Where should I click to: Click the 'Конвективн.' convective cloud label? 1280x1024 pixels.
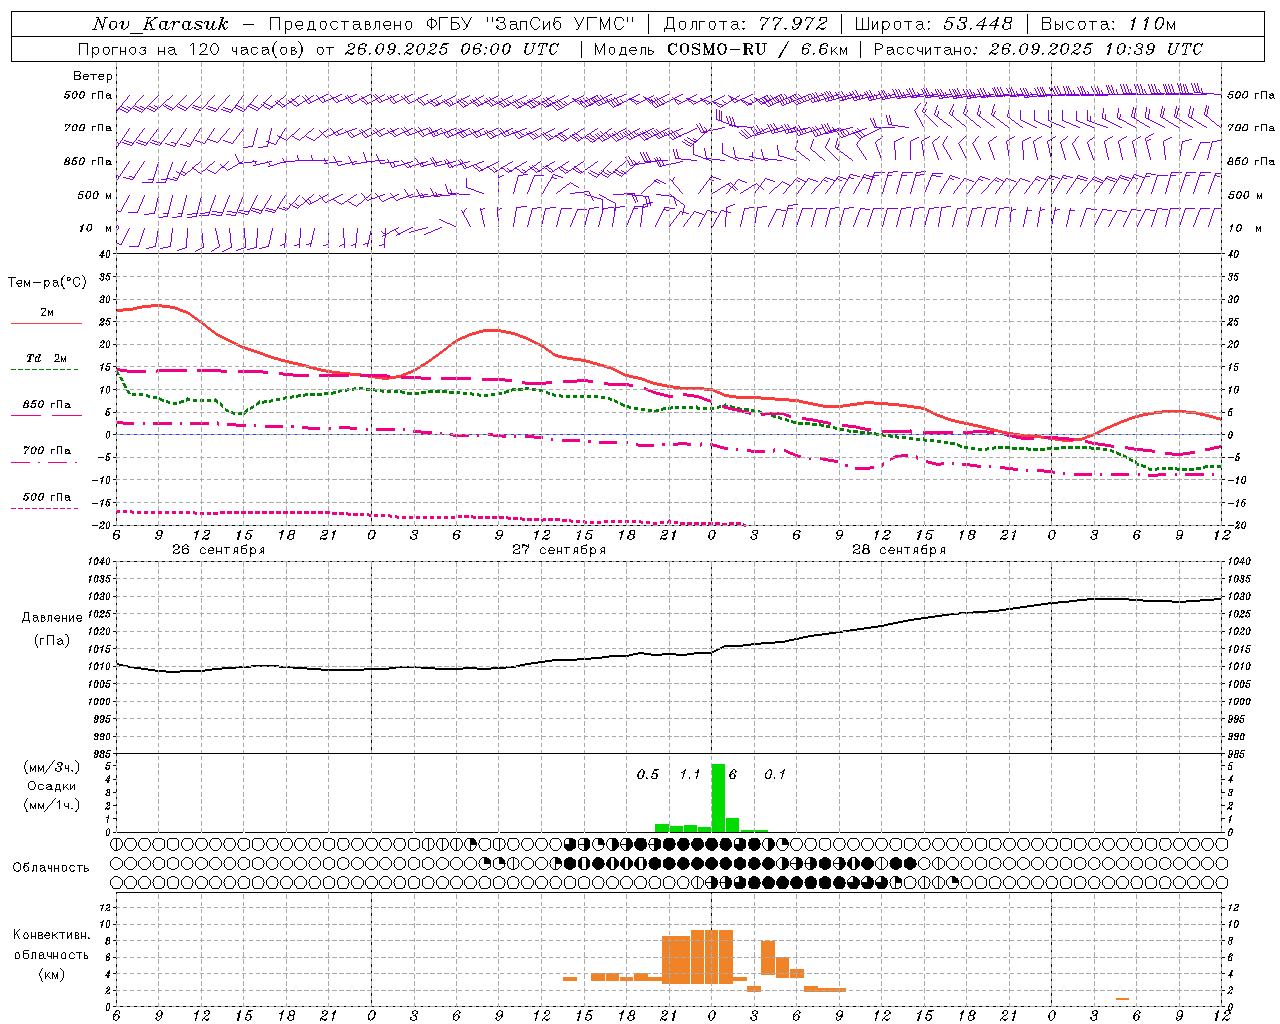[x=52, y=935]
